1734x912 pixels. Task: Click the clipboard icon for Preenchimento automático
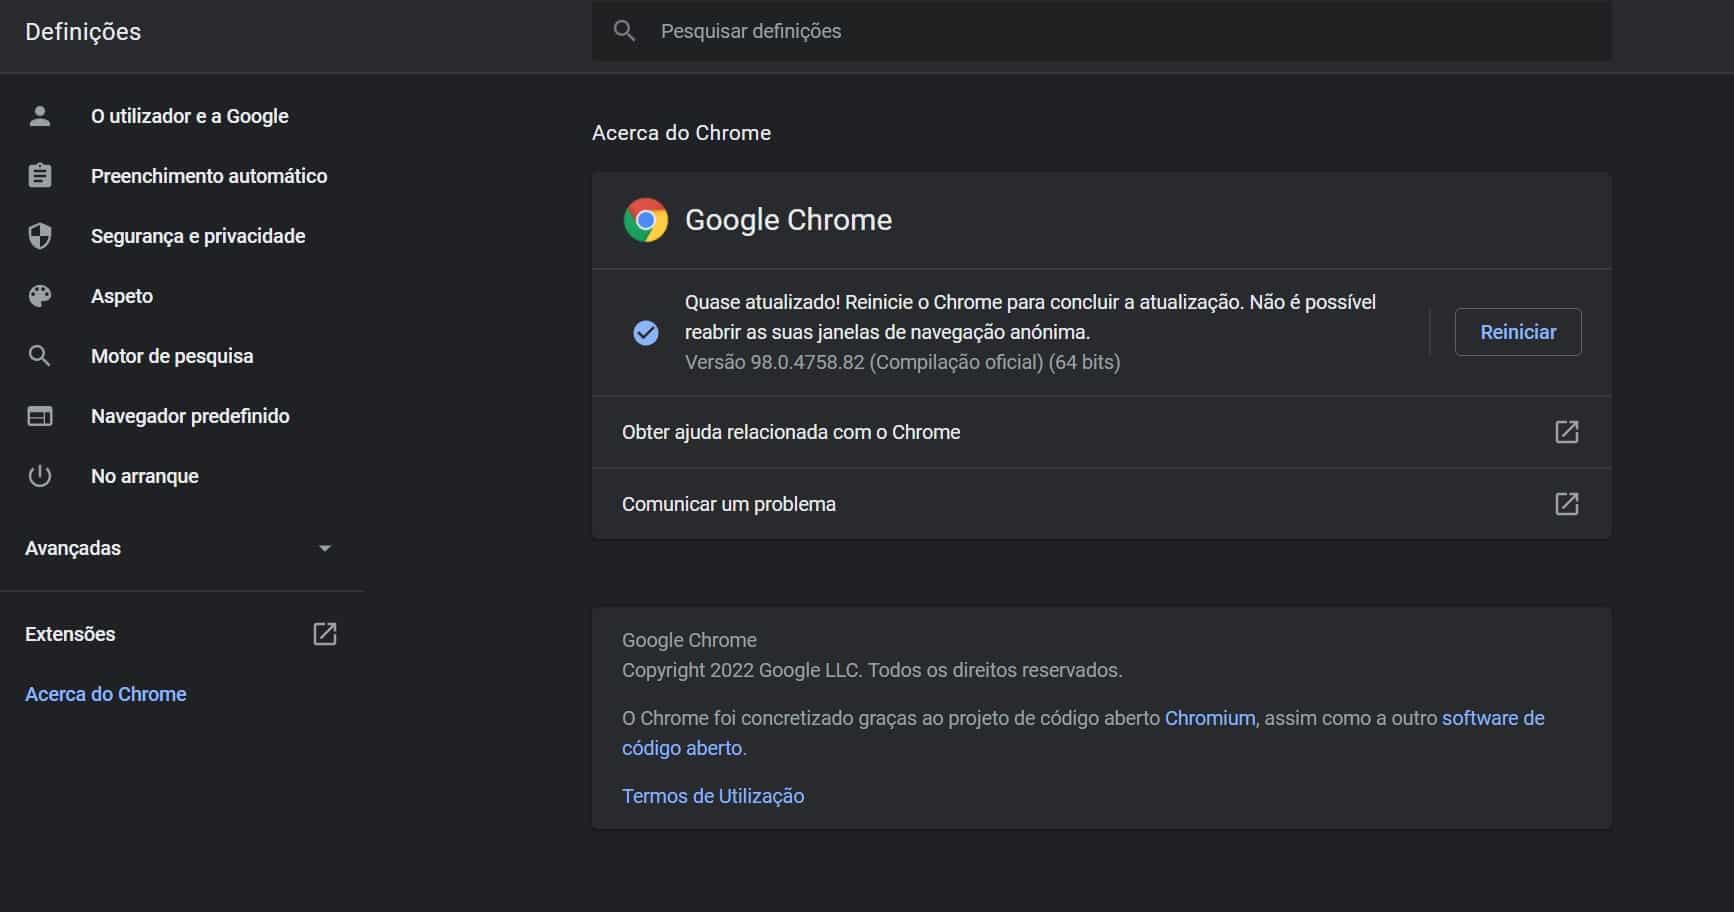tap(40, 176)
